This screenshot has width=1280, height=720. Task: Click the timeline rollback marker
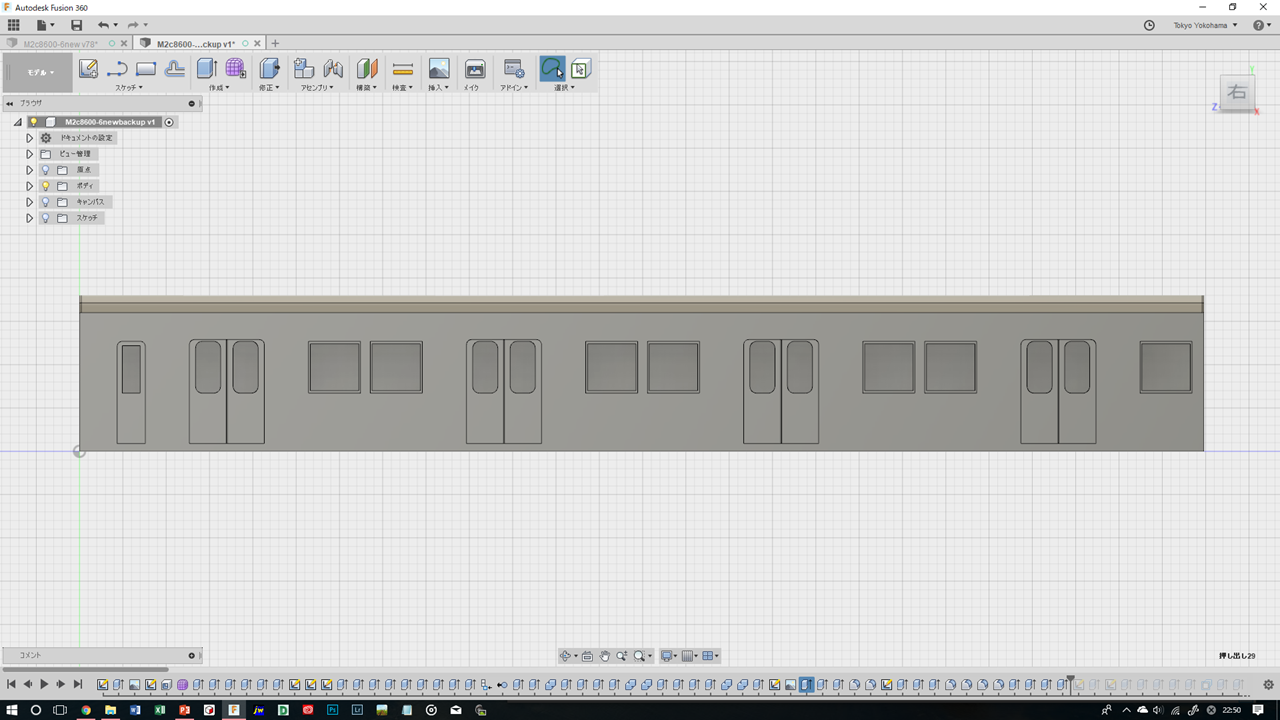tap(1070, 684)
